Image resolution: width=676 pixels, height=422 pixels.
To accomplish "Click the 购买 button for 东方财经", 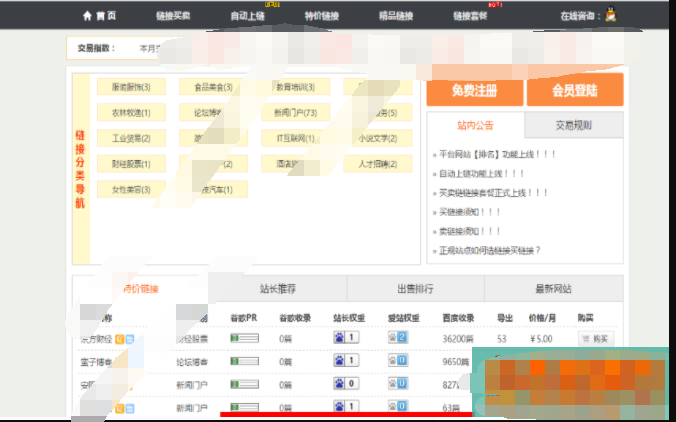I will click(597, 339).
